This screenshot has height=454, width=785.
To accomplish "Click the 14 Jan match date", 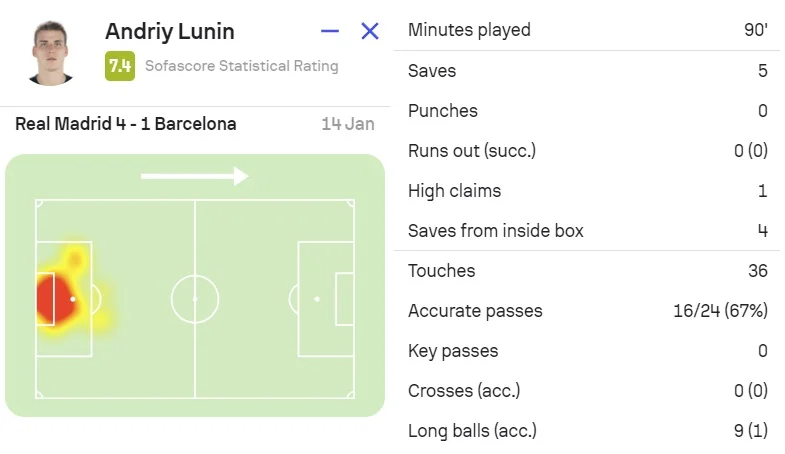I will (348, 124).
